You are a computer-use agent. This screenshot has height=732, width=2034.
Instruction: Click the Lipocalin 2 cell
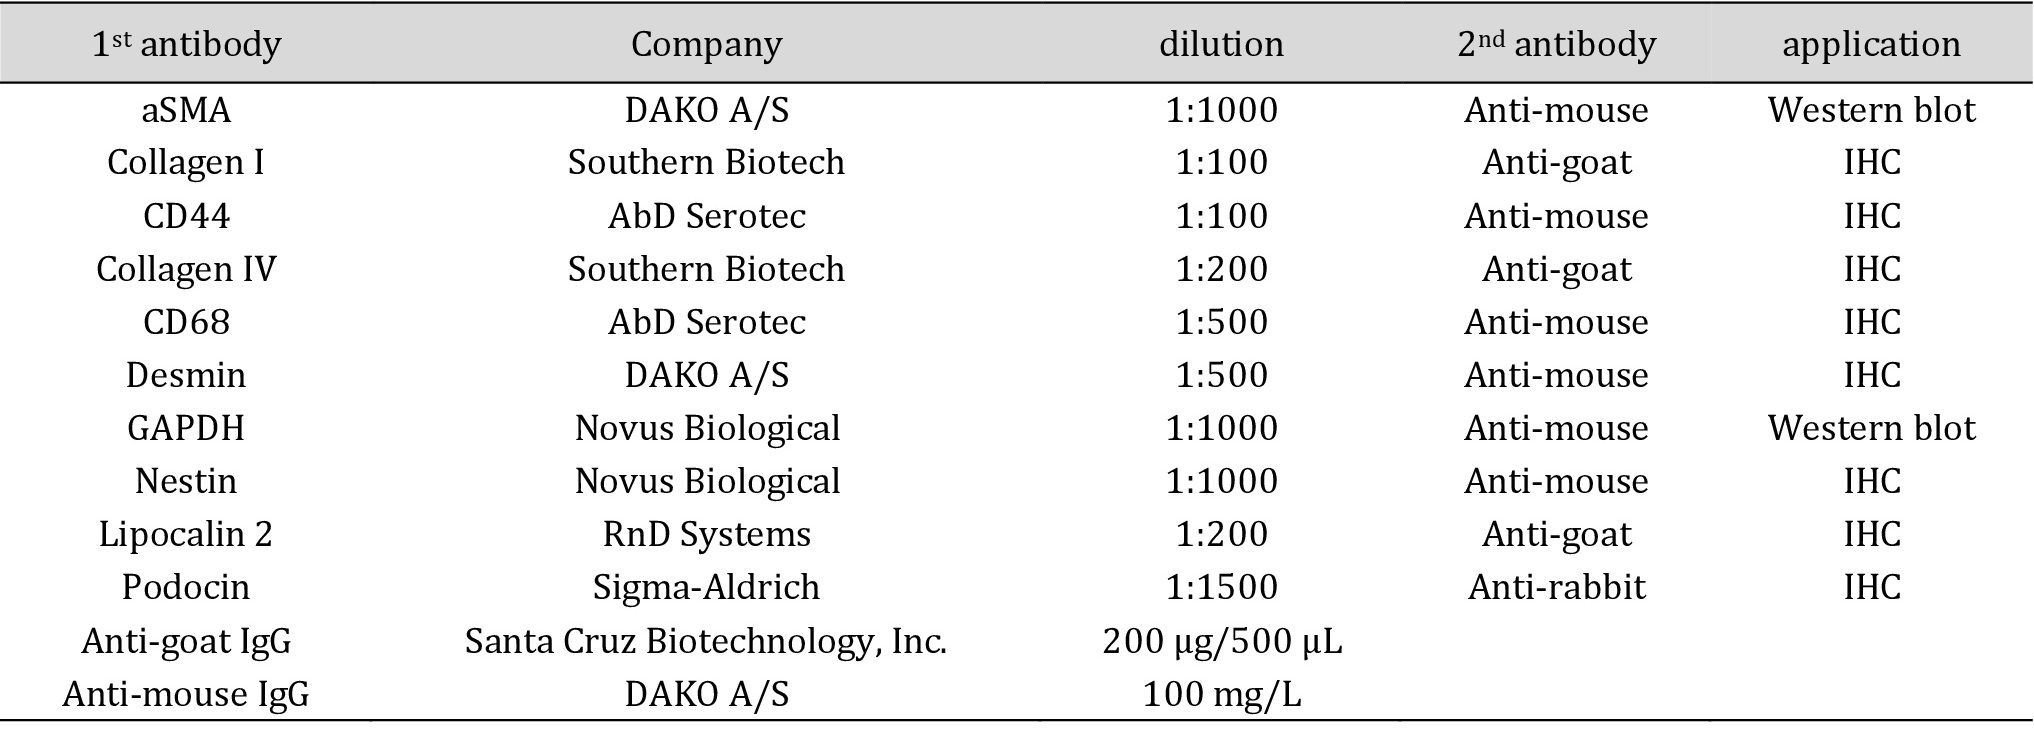(186, 534)
